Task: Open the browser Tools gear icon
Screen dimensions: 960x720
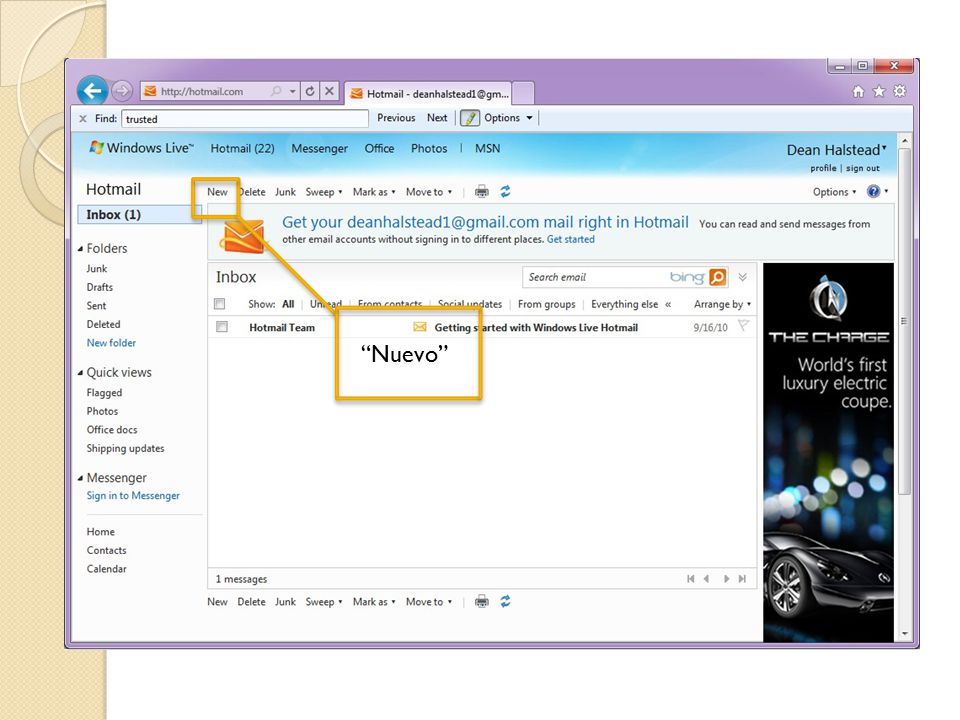Action: [x=899, y=91]
